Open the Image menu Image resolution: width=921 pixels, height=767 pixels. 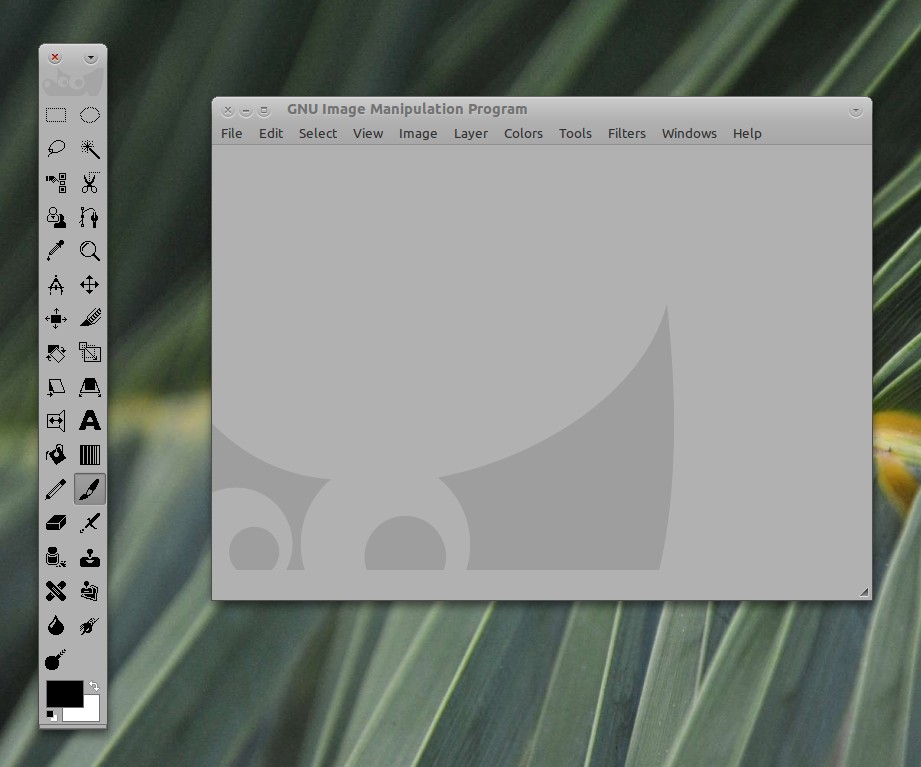pyautogui.click(x=418, y=133)
